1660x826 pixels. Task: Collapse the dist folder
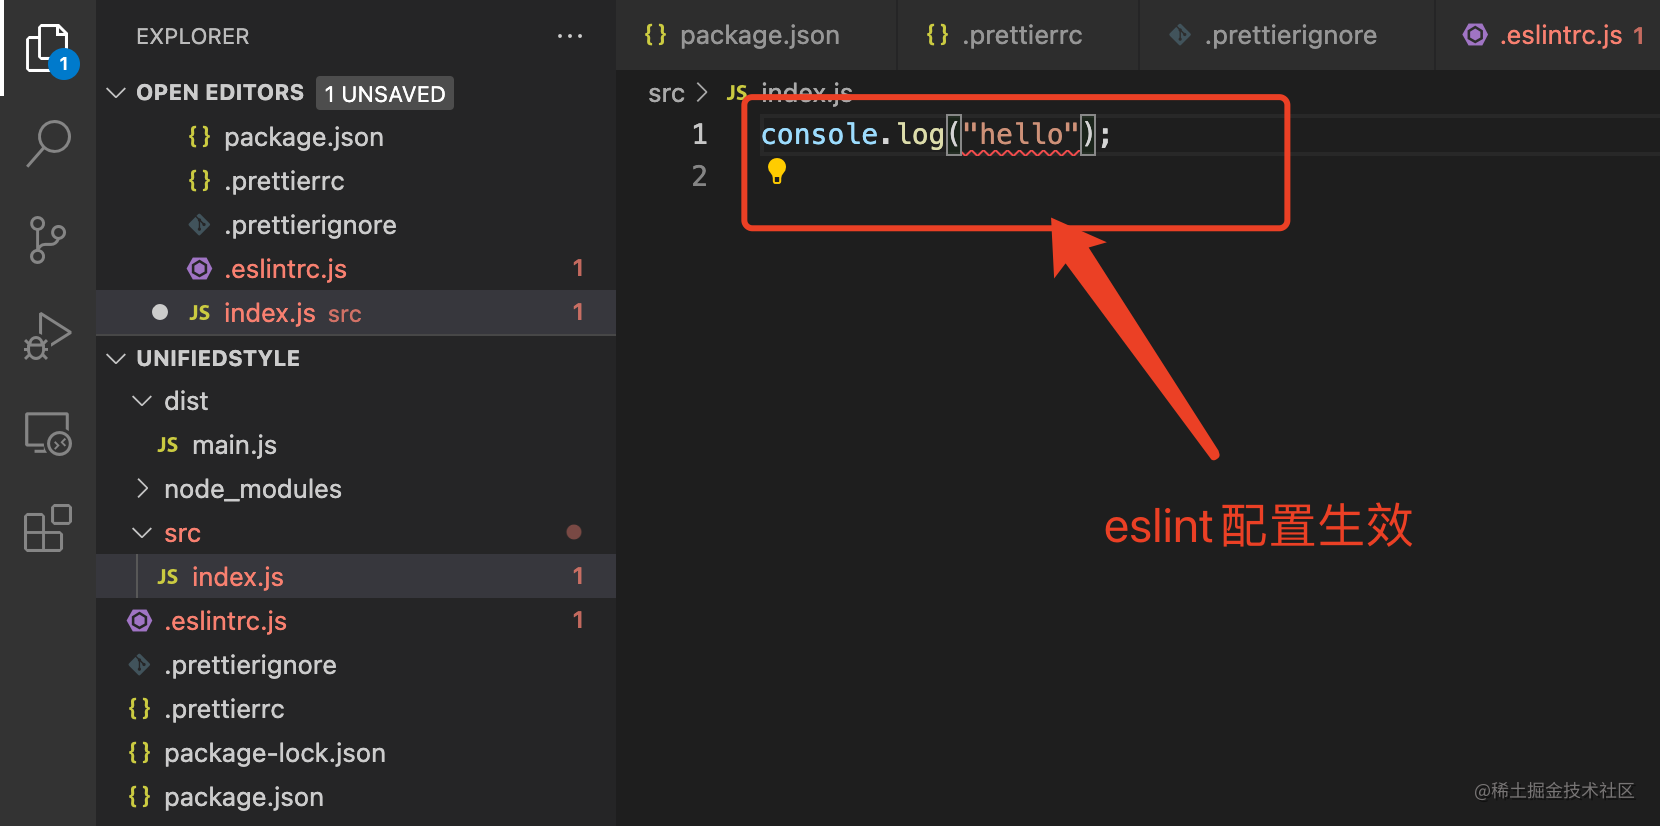(x=142, y=401)
